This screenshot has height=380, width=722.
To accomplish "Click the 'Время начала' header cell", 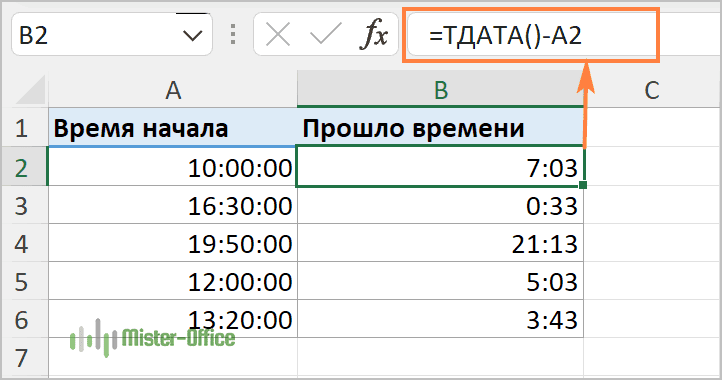I will pos(173,128).
